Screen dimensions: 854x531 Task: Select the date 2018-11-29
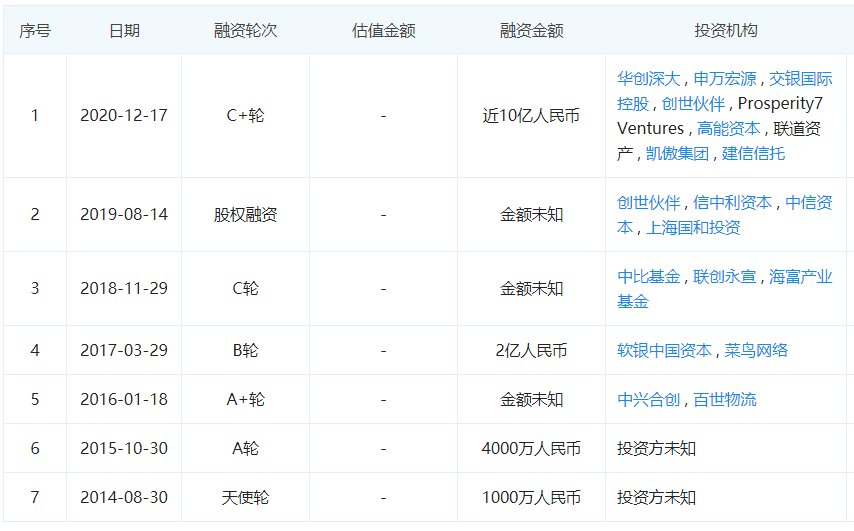click(124, 289)
